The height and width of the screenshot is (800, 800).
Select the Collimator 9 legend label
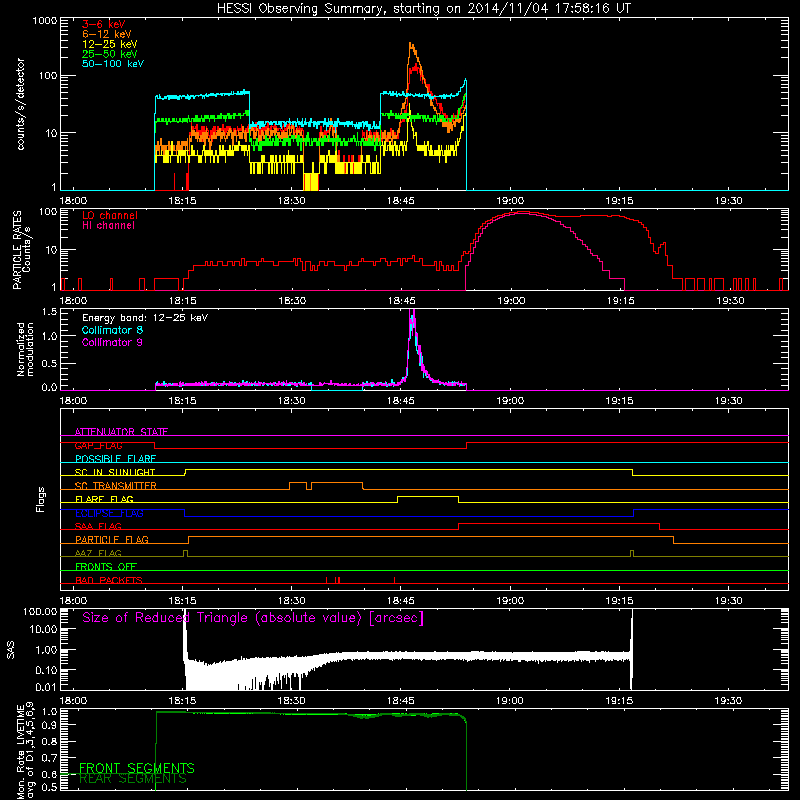coord(112,342)
